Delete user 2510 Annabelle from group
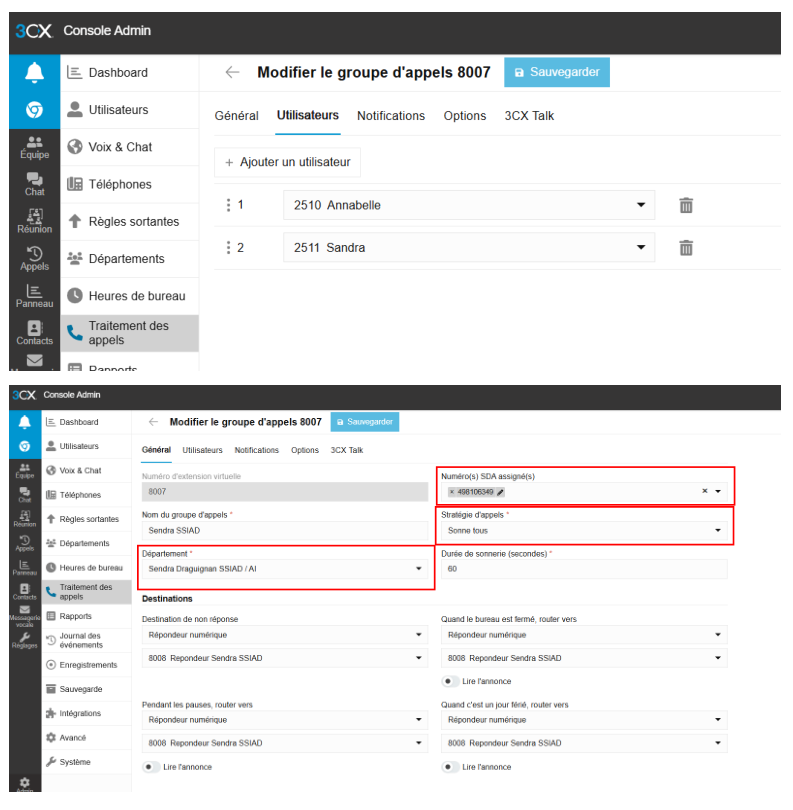This screenshot has width=793, height=810. [x=686, y=205]
